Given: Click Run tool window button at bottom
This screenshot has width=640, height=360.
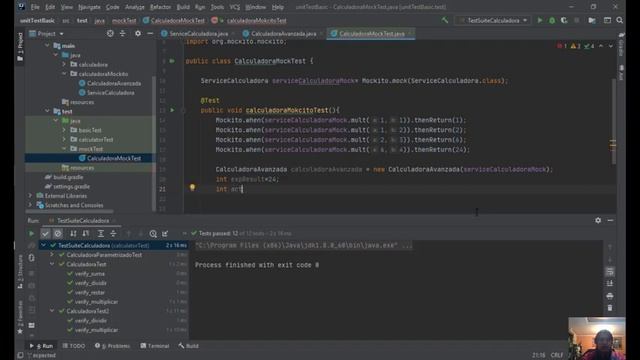Looking at the screenshot, I should pos(41,346).
